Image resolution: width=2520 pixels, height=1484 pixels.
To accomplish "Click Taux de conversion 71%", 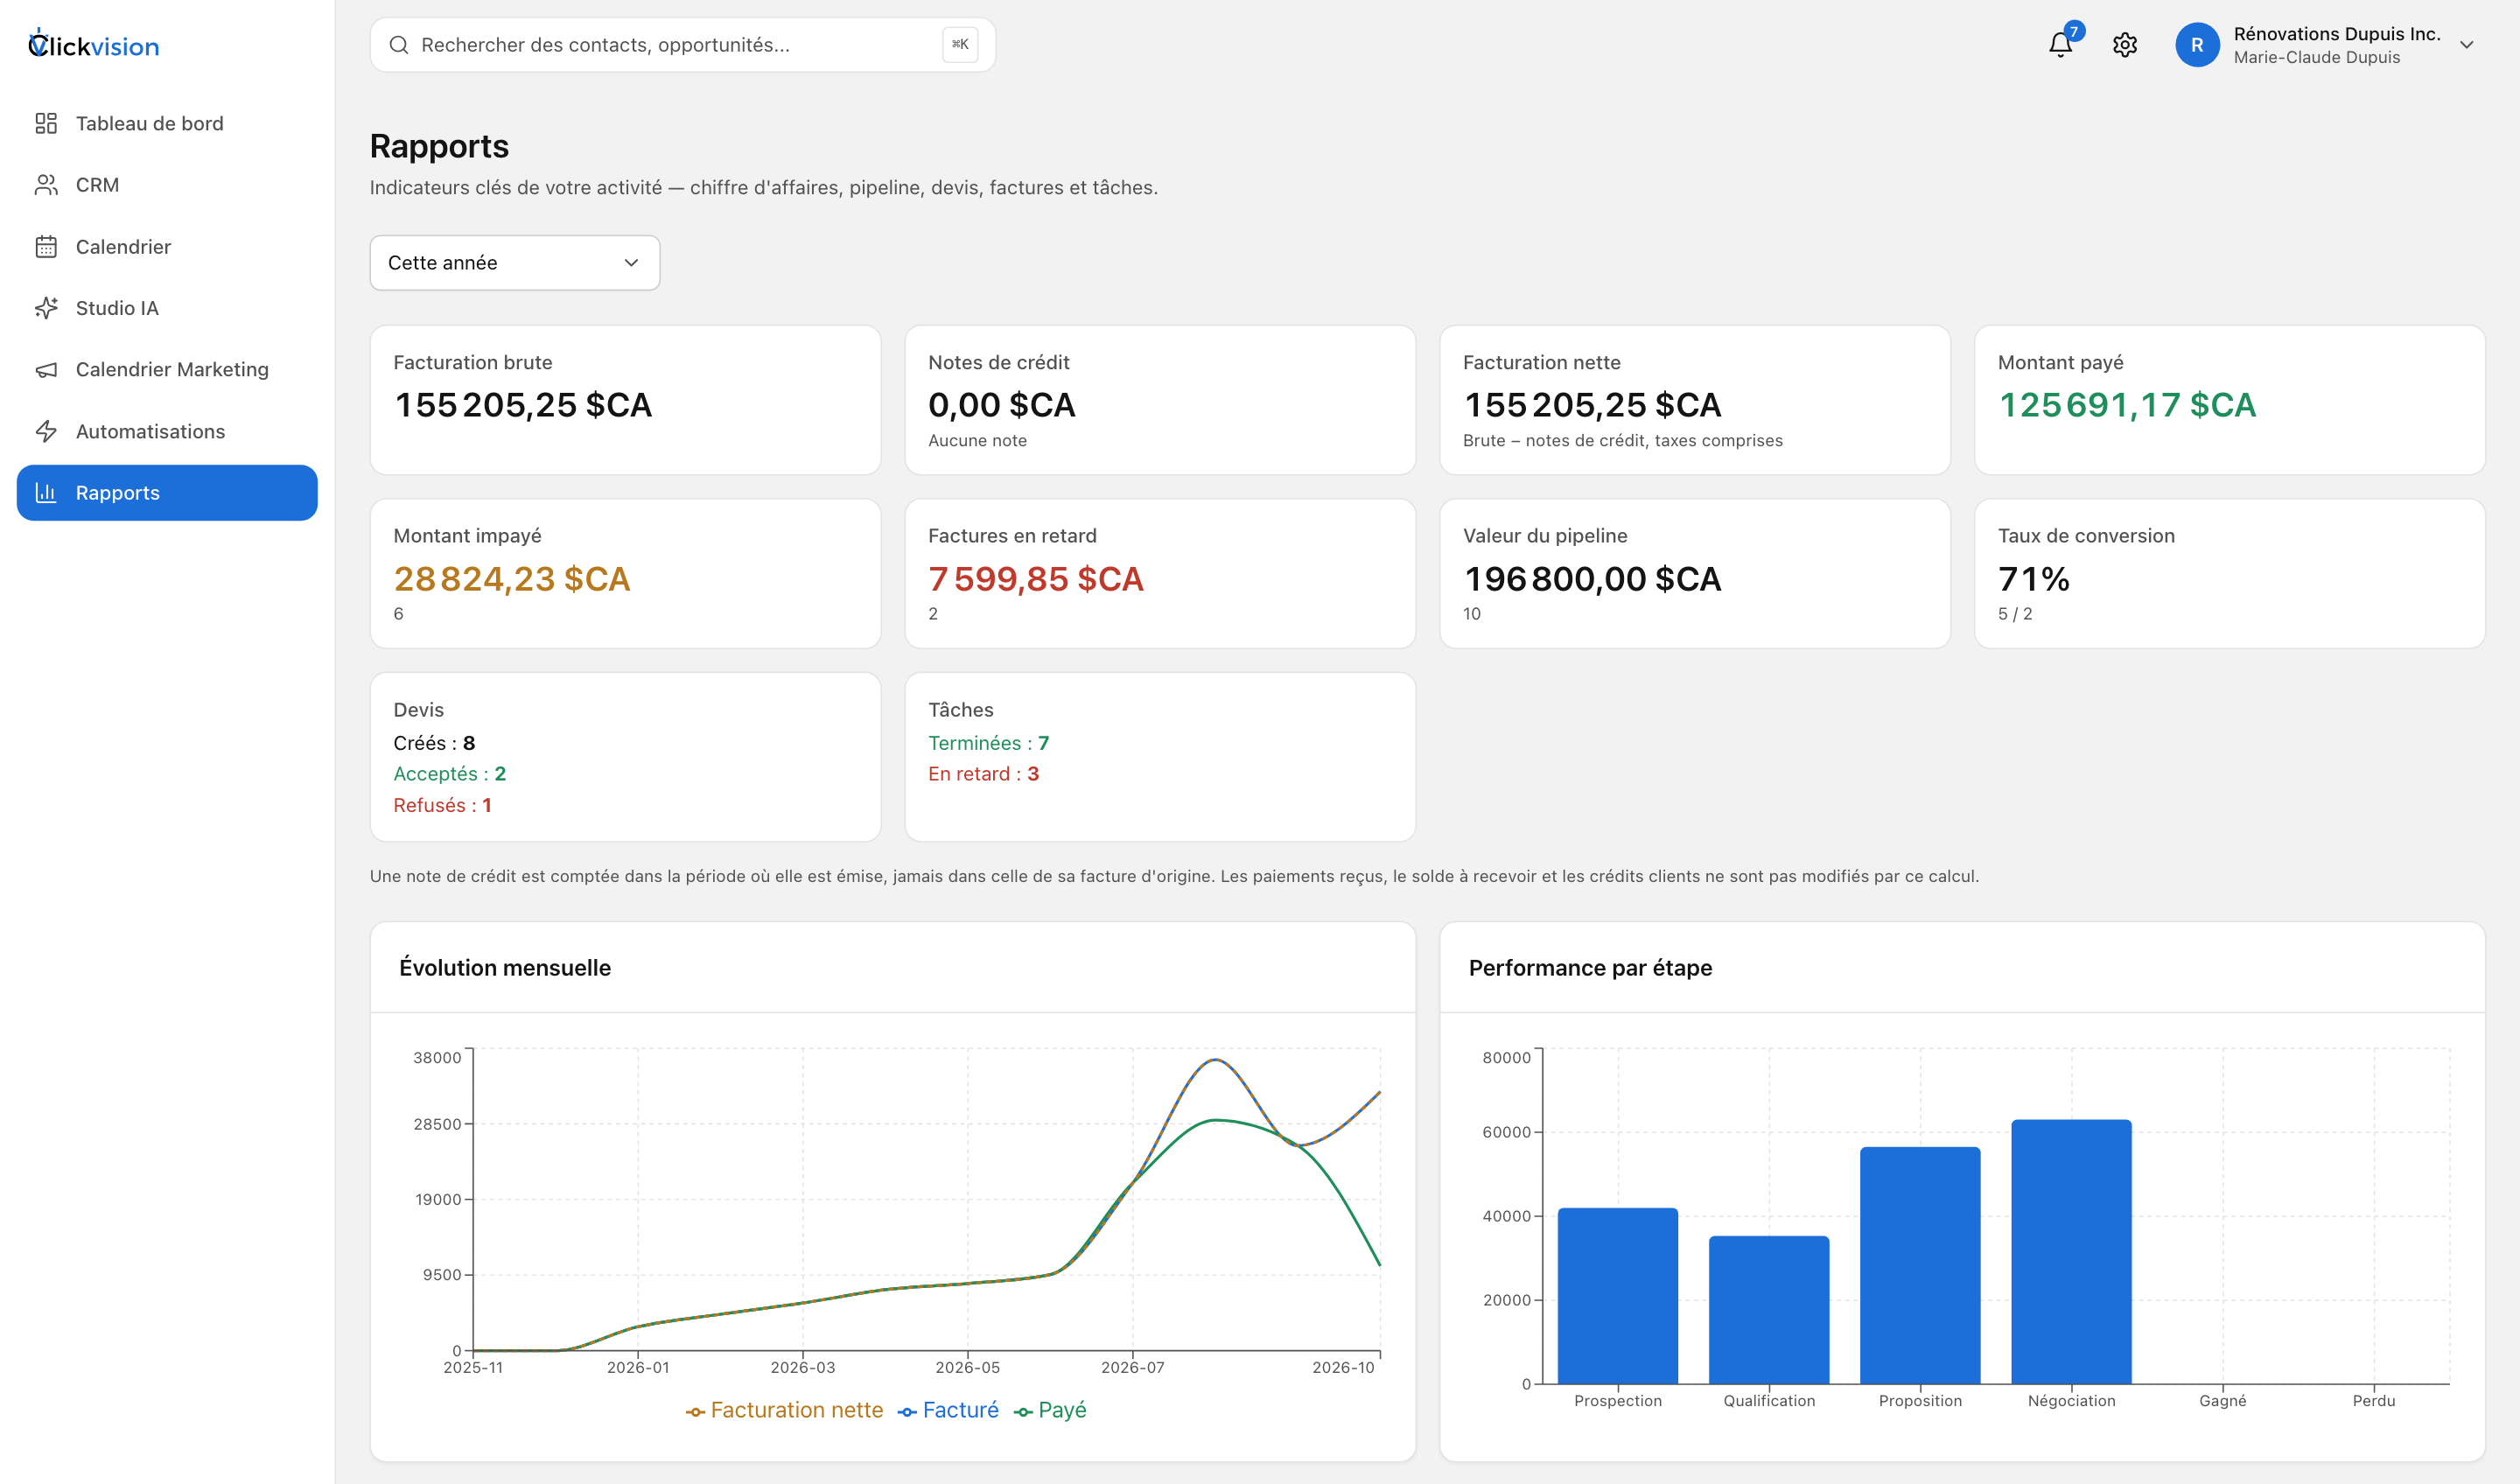I will pos(2034,579).
